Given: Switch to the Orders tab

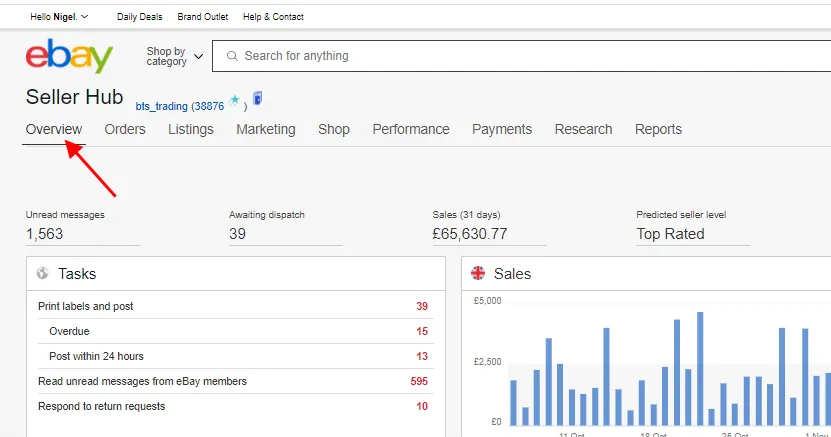Looking at the screenshot, I should pyautogui.click(x=125, y=129).
